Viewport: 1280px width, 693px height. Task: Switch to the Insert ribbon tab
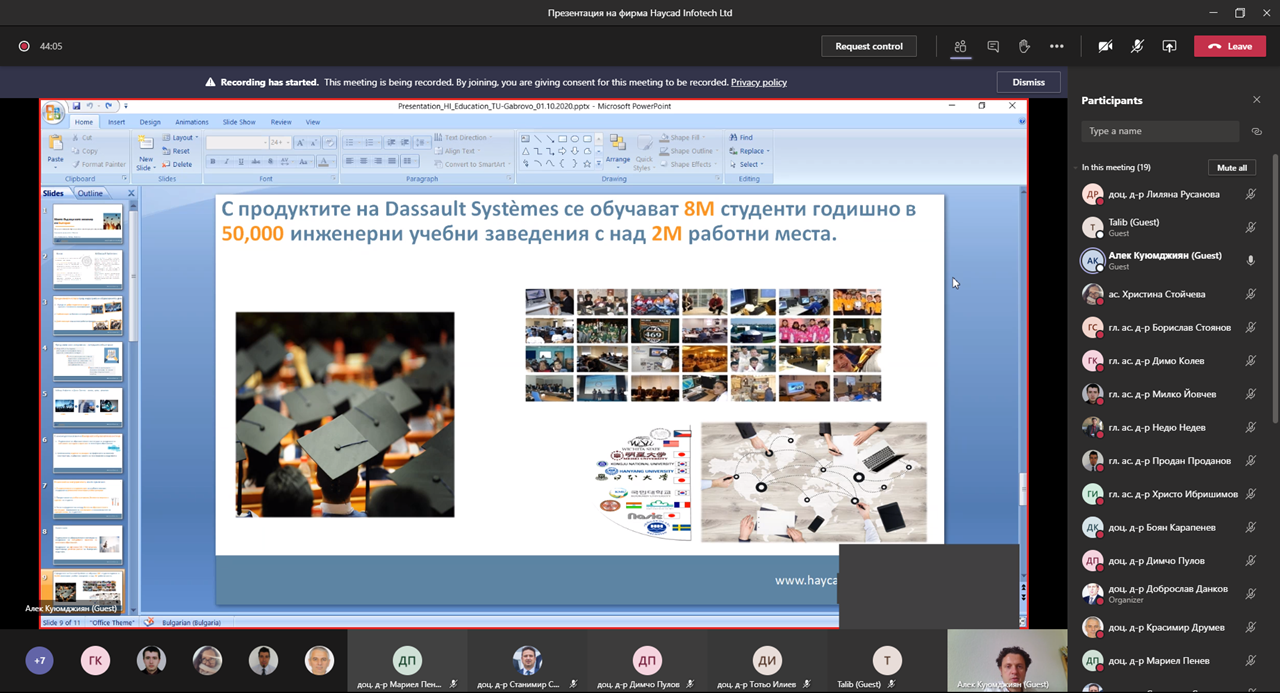tap(116, 122)
